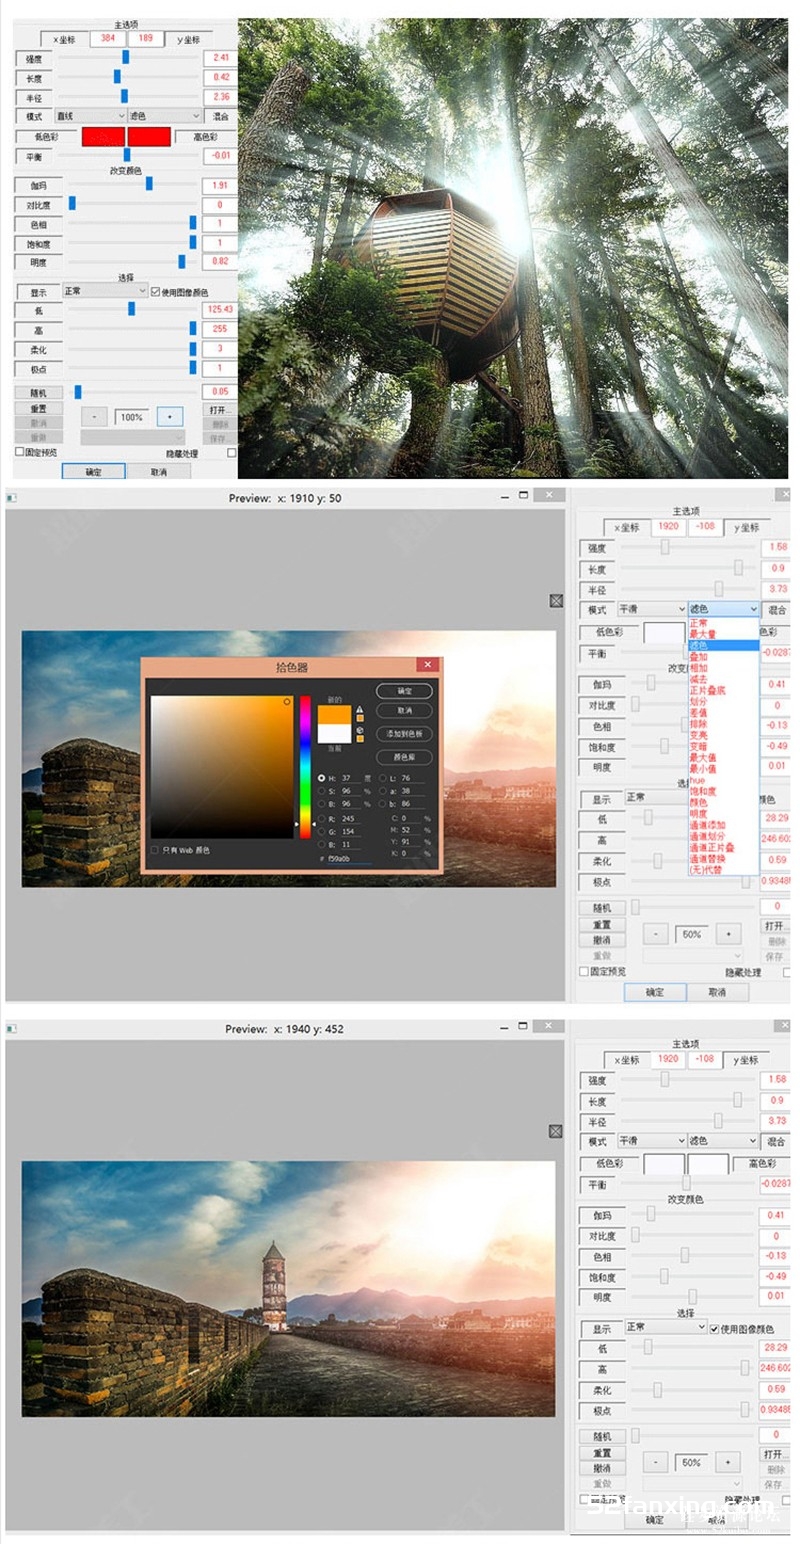This screenshot has width=800, height=1544.
Task: Click the 低 value field showing 125.43
Action: [219, 309]
